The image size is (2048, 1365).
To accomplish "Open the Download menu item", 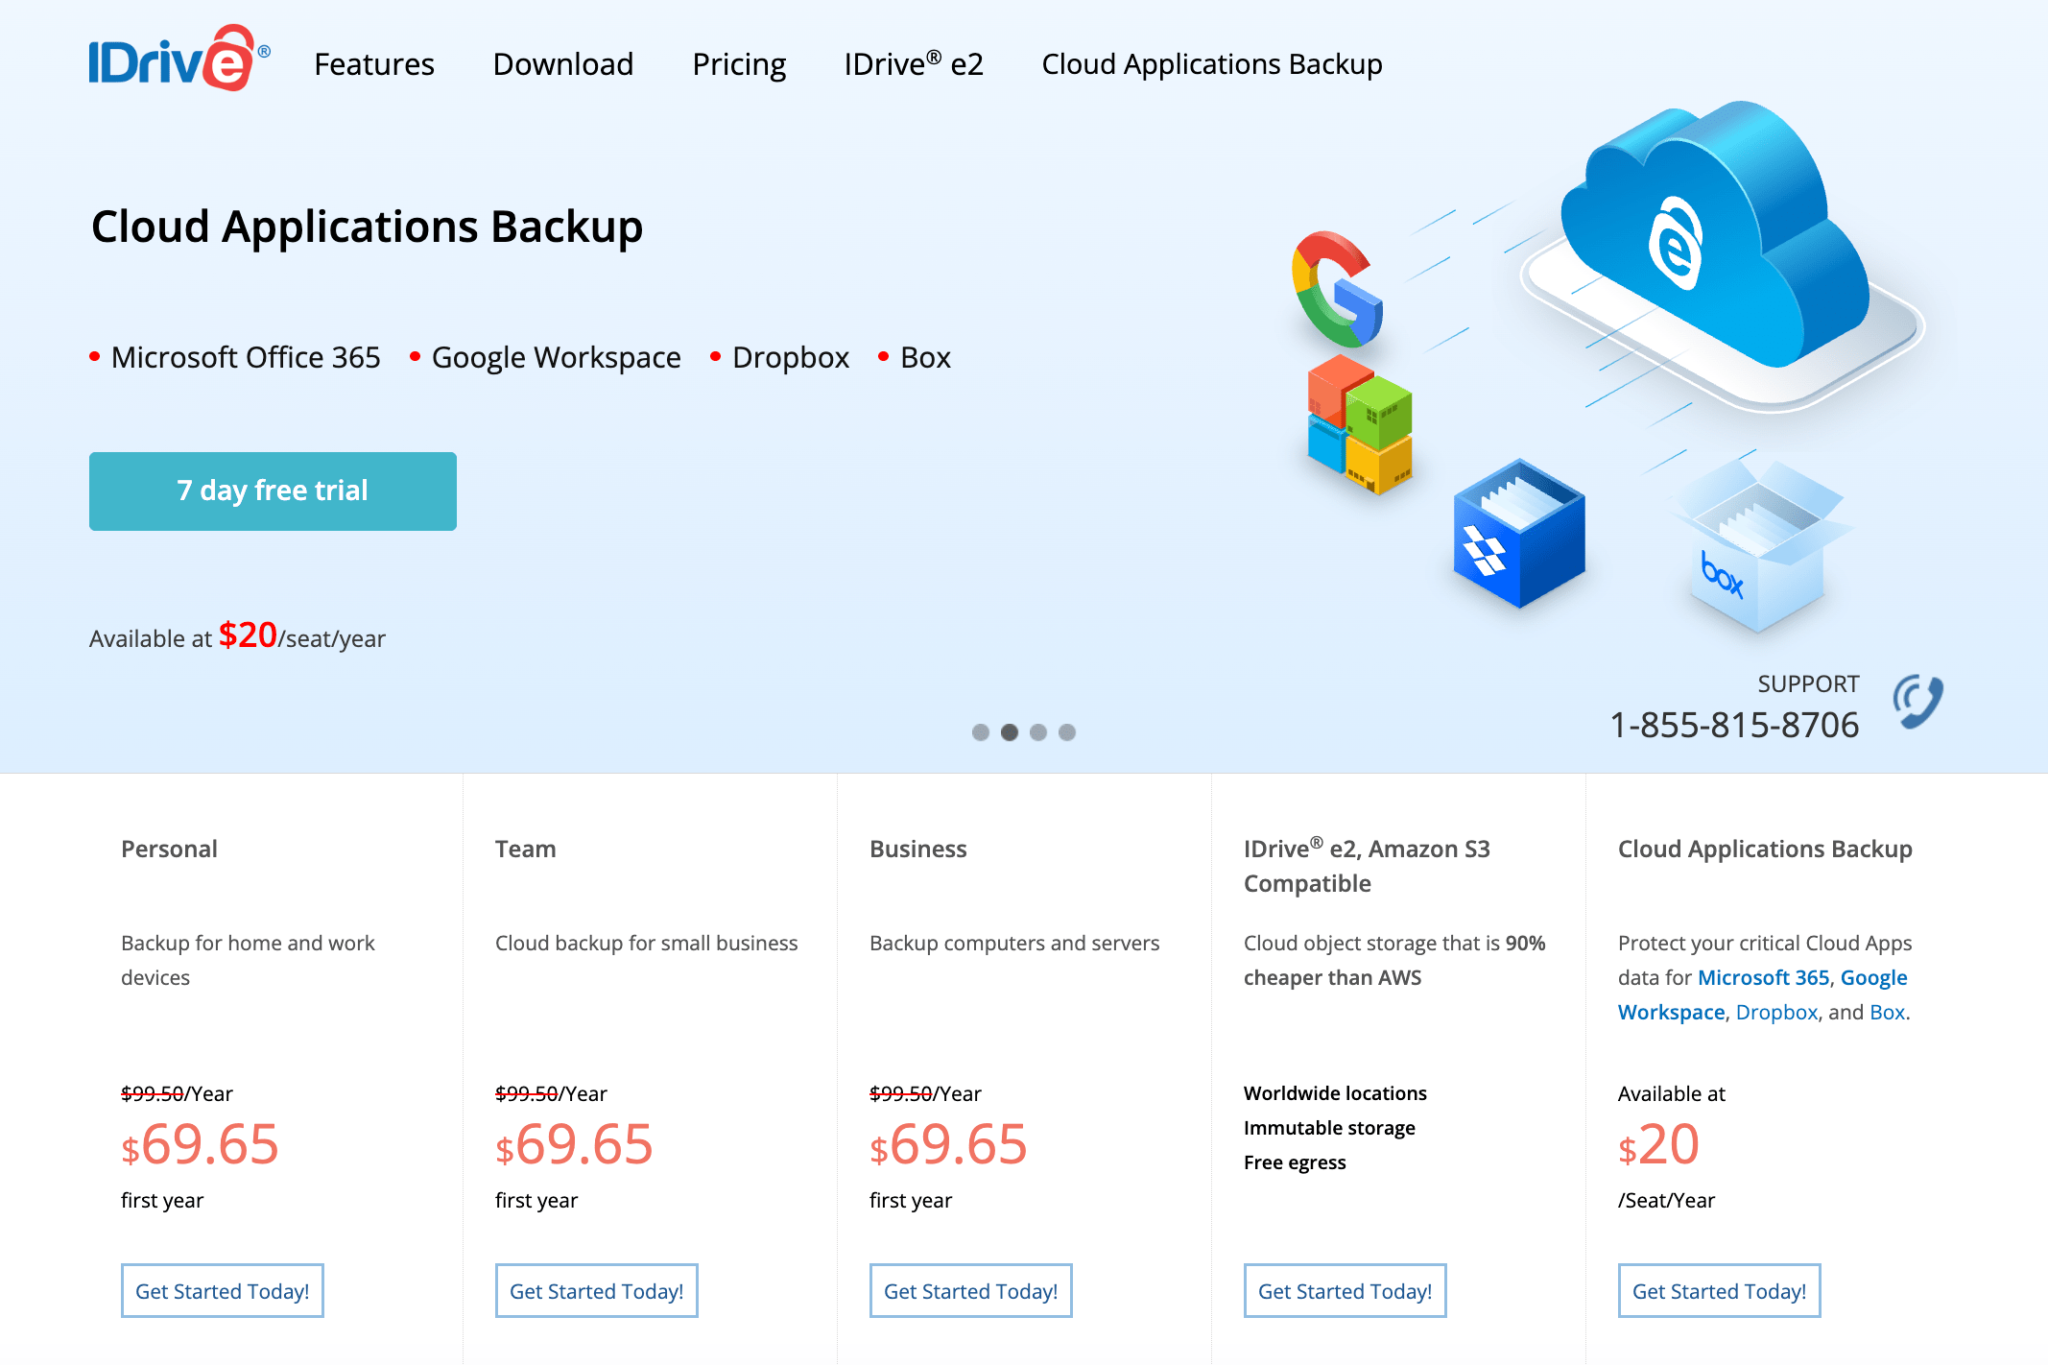I will [563, 64].
